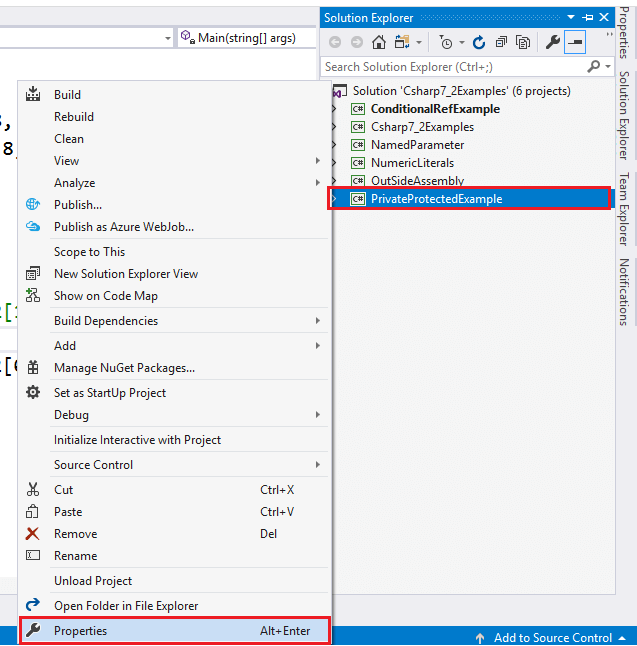This screenshot has height=646, width=637.
Task: Select the ConditionalRefExample project
Action: coord(435,109)
